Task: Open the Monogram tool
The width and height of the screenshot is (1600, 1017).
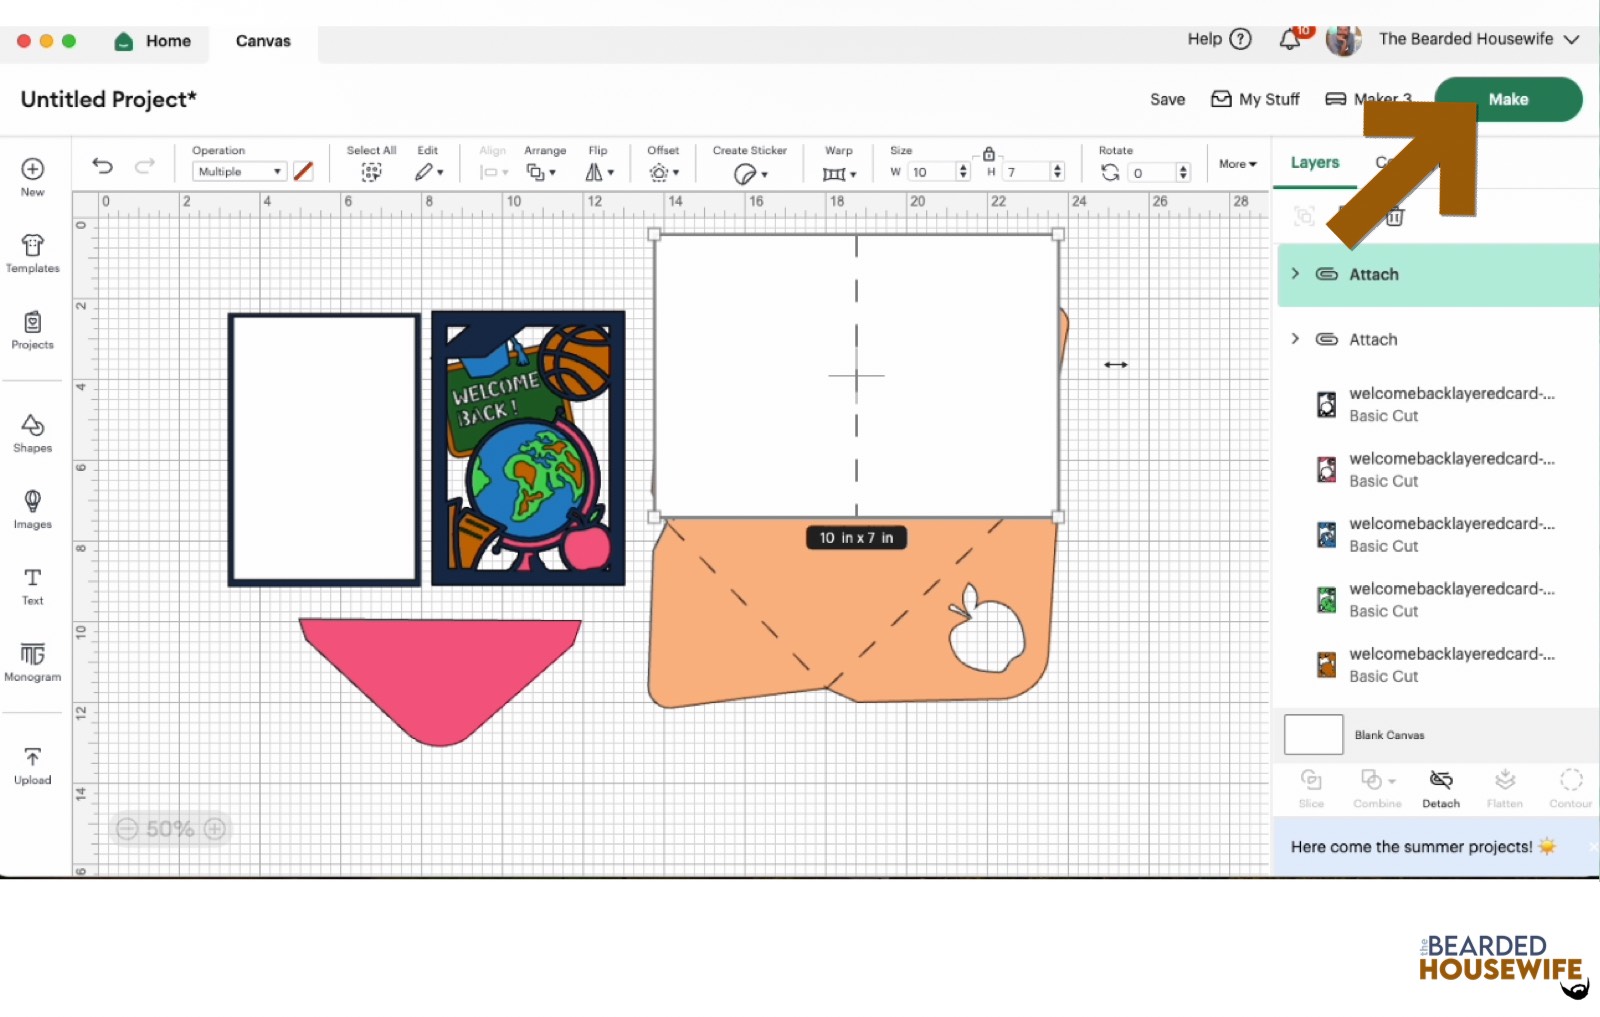Action: pos(32,662)
